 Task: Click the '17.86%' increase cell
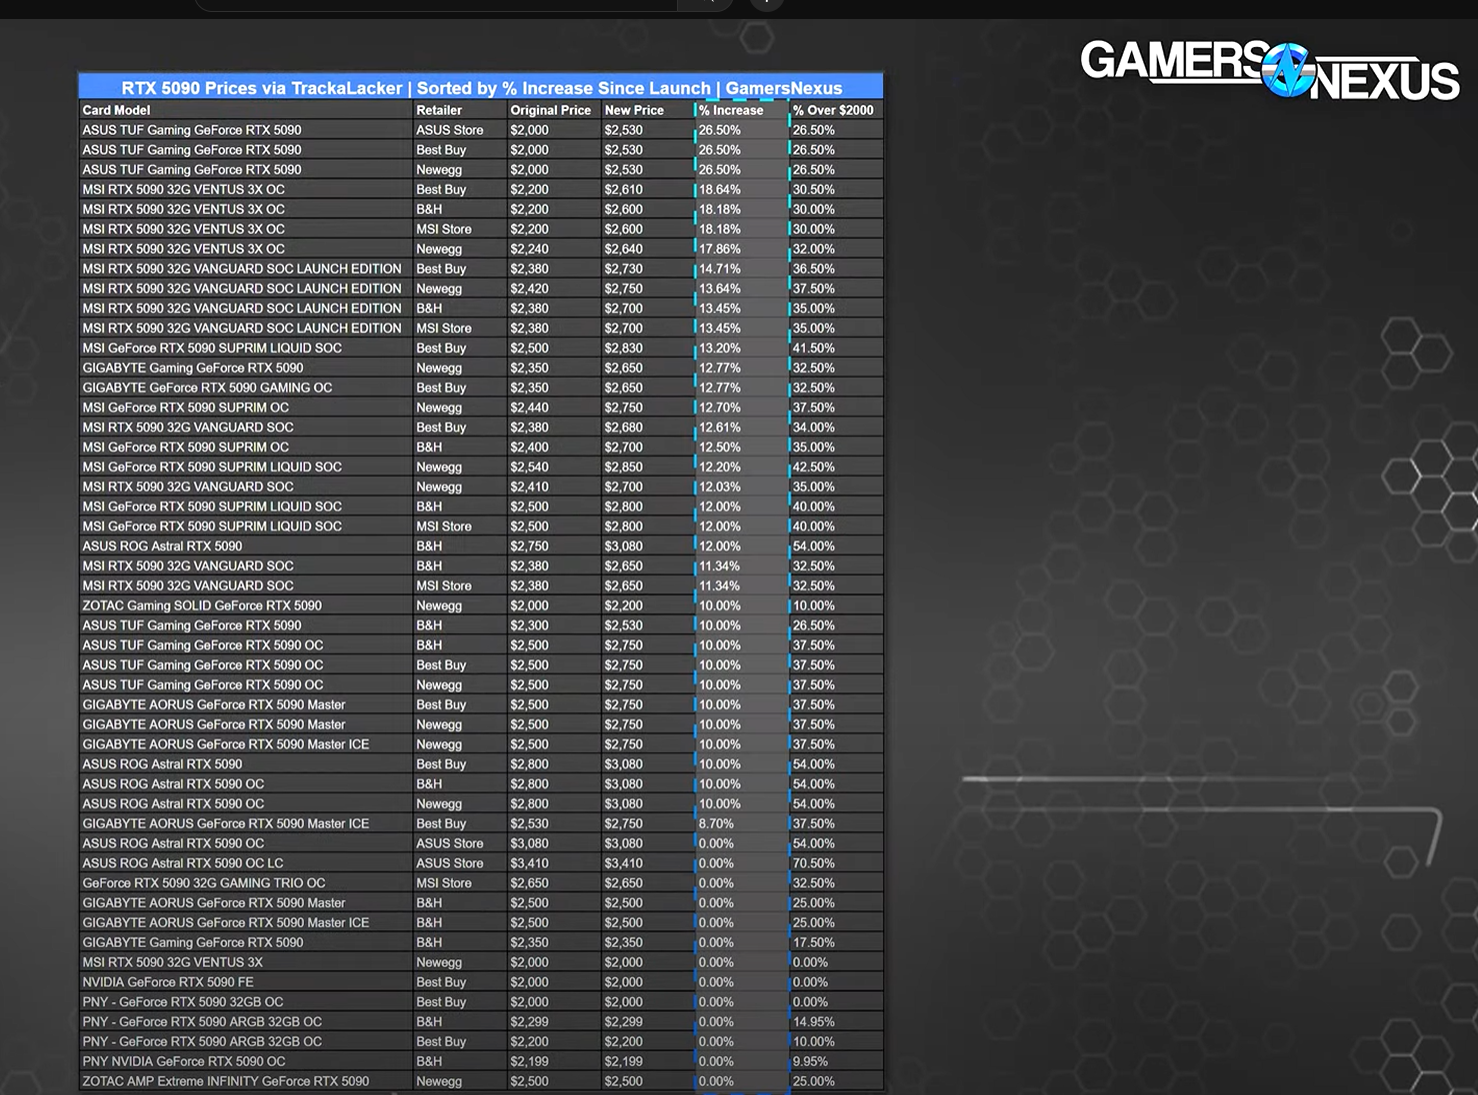point(720,249)
